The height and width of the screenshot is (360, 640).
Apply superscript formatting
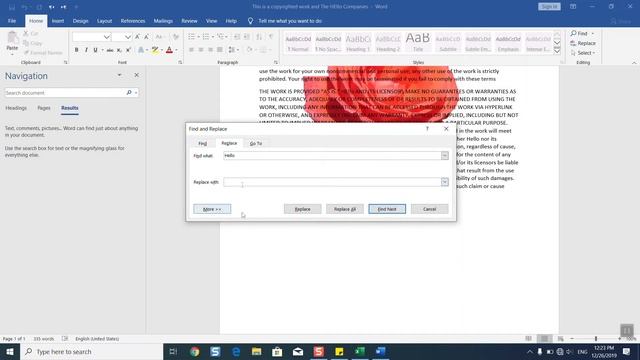[x=128, y=50]
